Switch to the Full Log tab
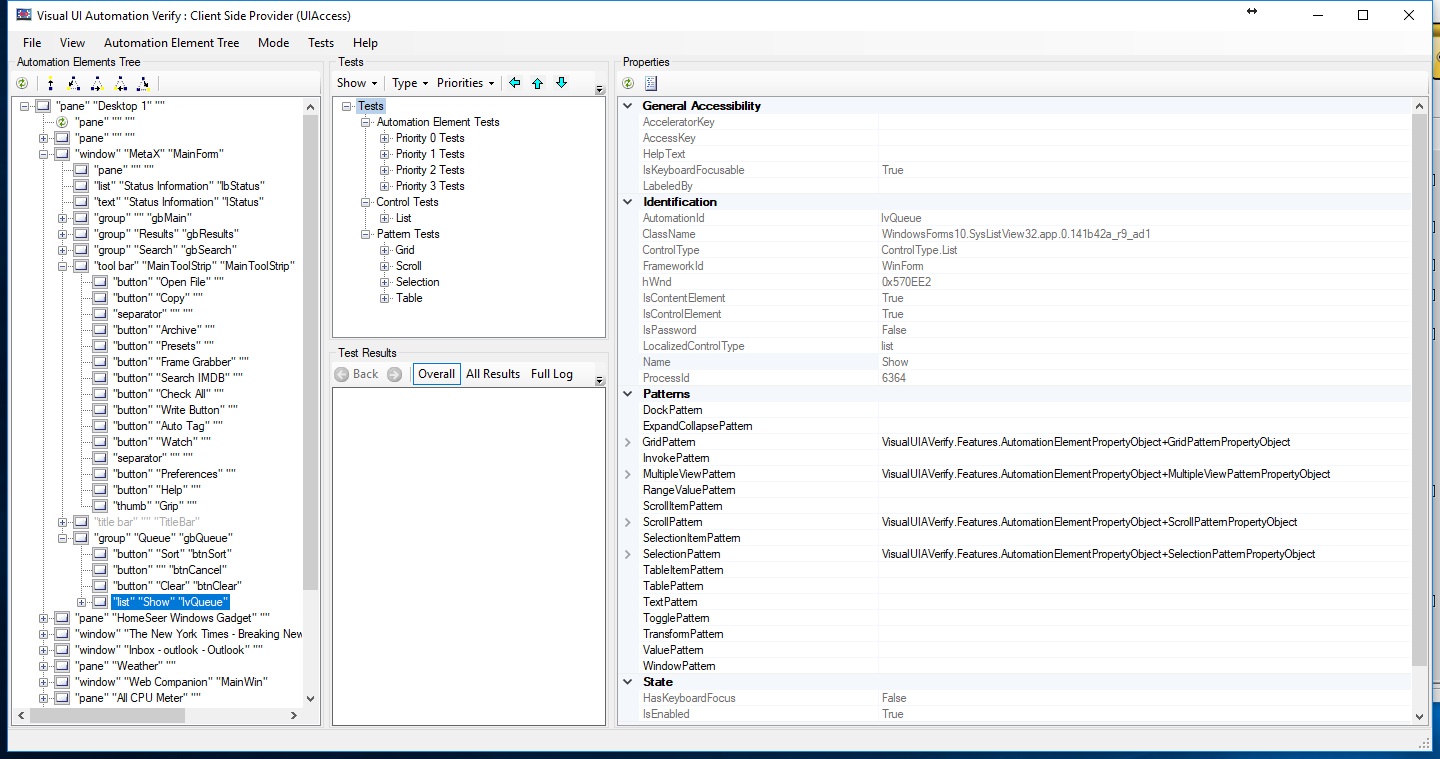Screen dimensions: 1440x759 [550, 373]
